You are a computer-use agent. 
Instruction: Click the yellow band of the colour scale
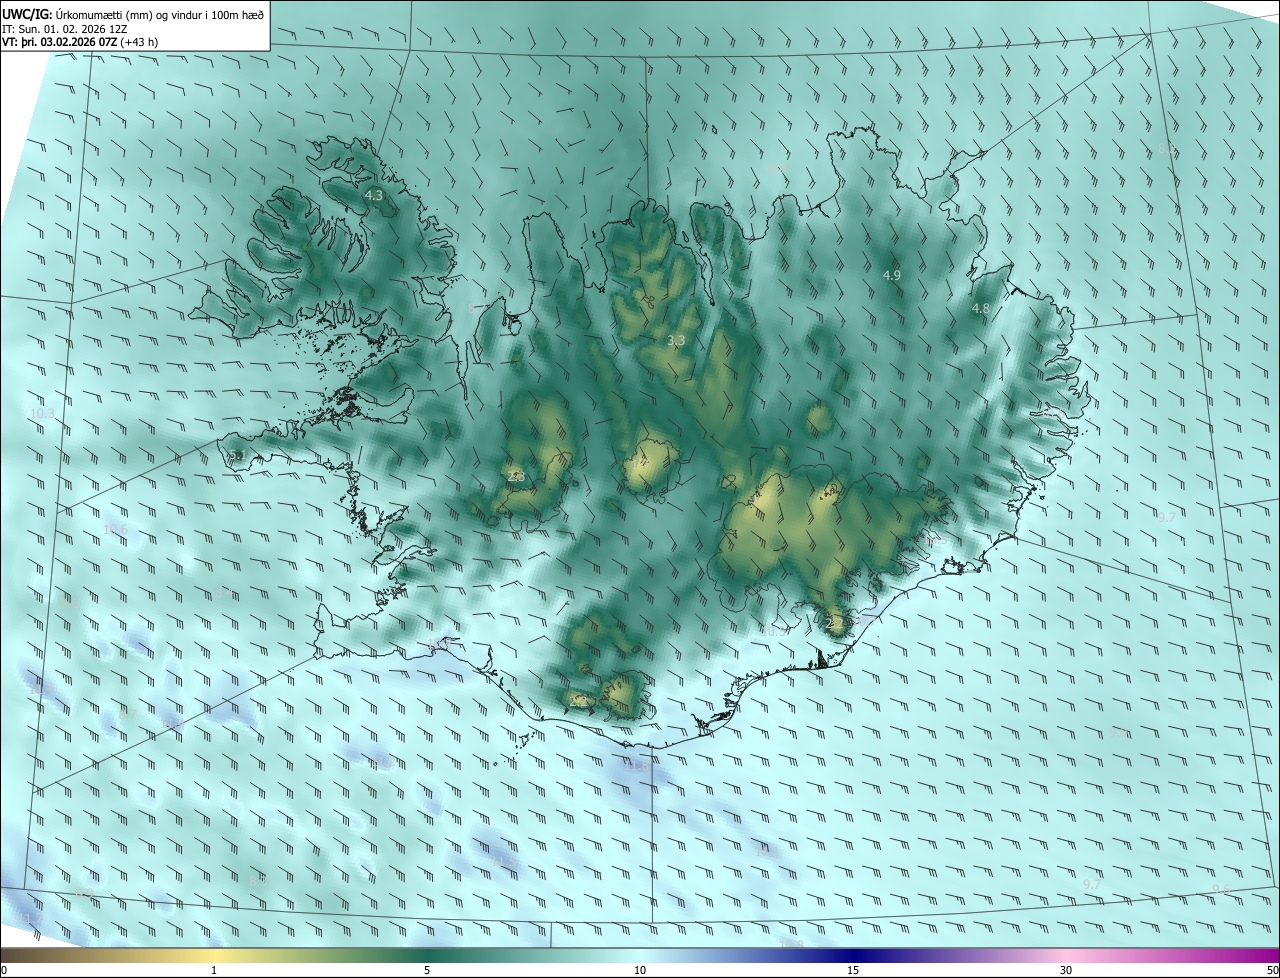(214, 956)
